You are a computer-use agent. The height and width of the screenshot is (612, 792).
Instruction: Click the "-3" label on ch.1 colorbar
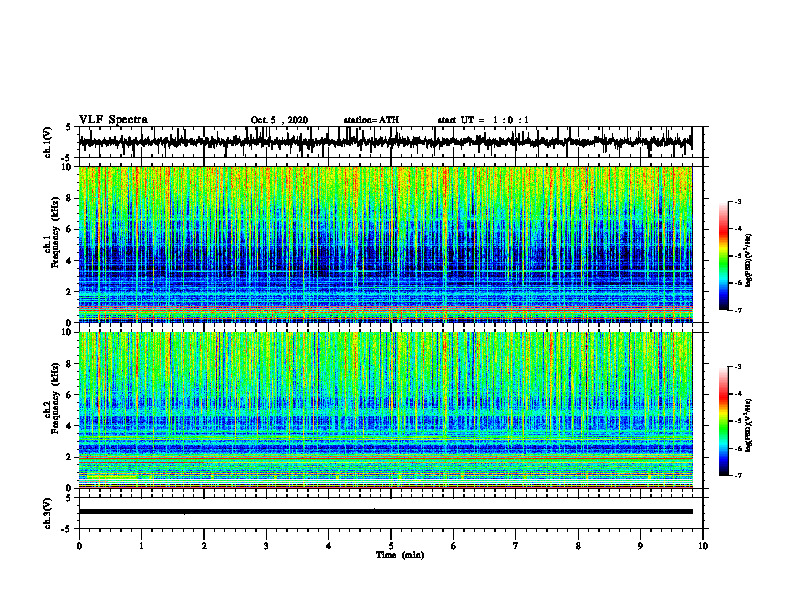click(737, 201)
